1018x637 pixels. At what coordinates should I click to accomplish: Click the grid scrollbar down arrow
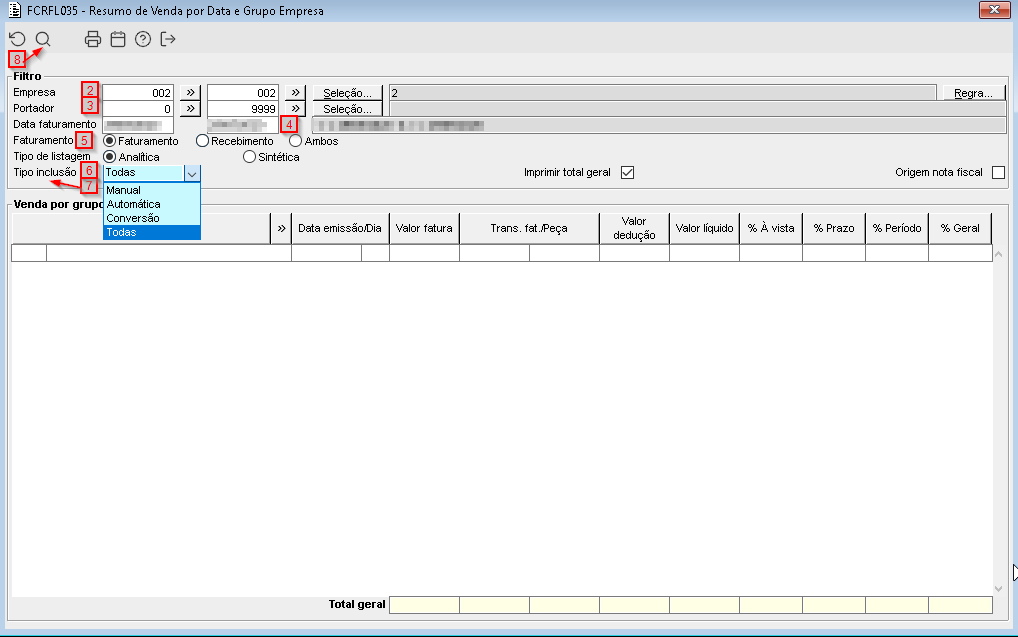pyautogui.click(x=999, y=589)
